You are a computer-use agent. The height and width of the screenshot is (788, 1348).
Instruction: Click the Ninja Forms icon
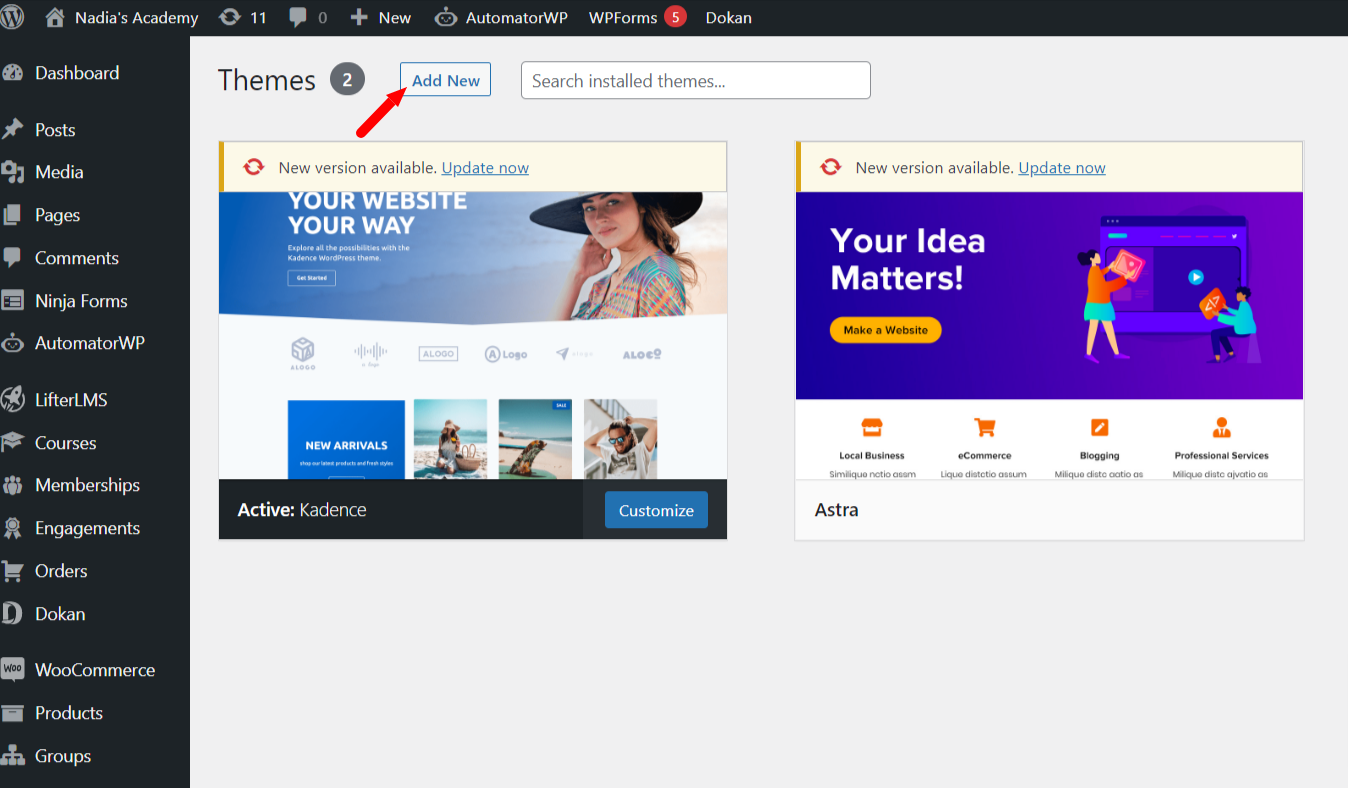[13, 301]
